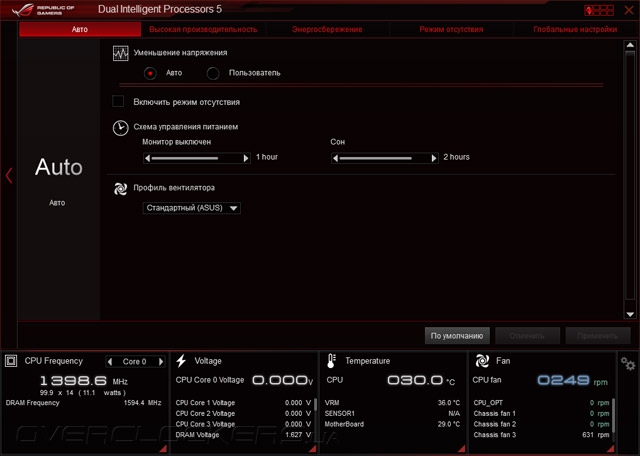Click the Core 0 selector label

point(135,362)
